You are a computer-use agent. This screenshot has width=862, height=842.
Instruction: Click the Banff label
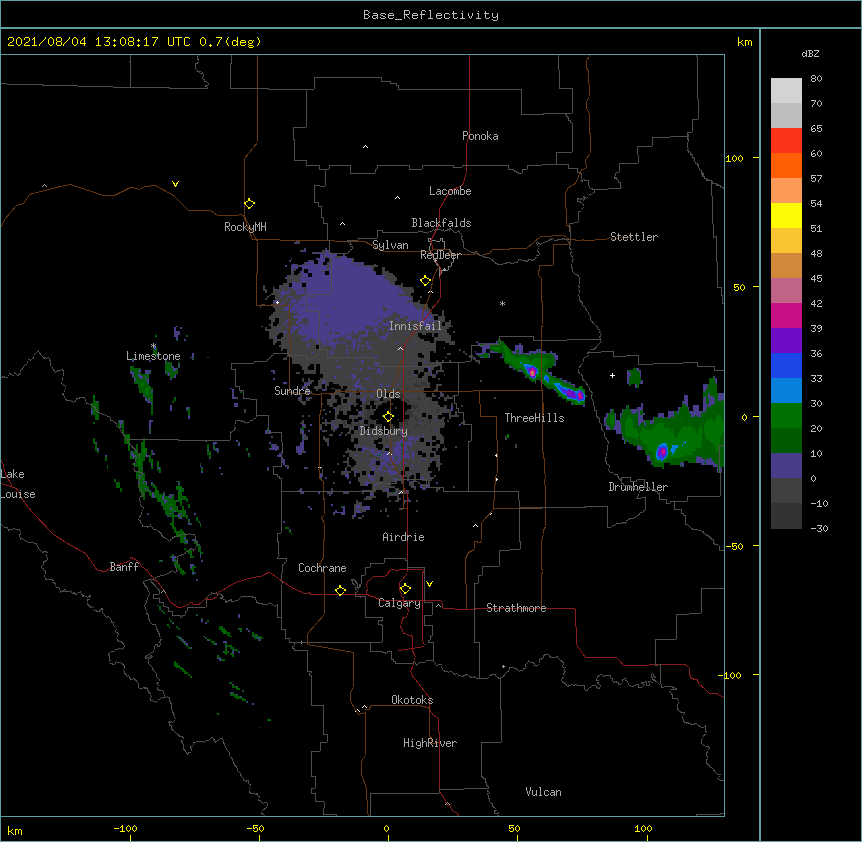click(x=124, y=567)
